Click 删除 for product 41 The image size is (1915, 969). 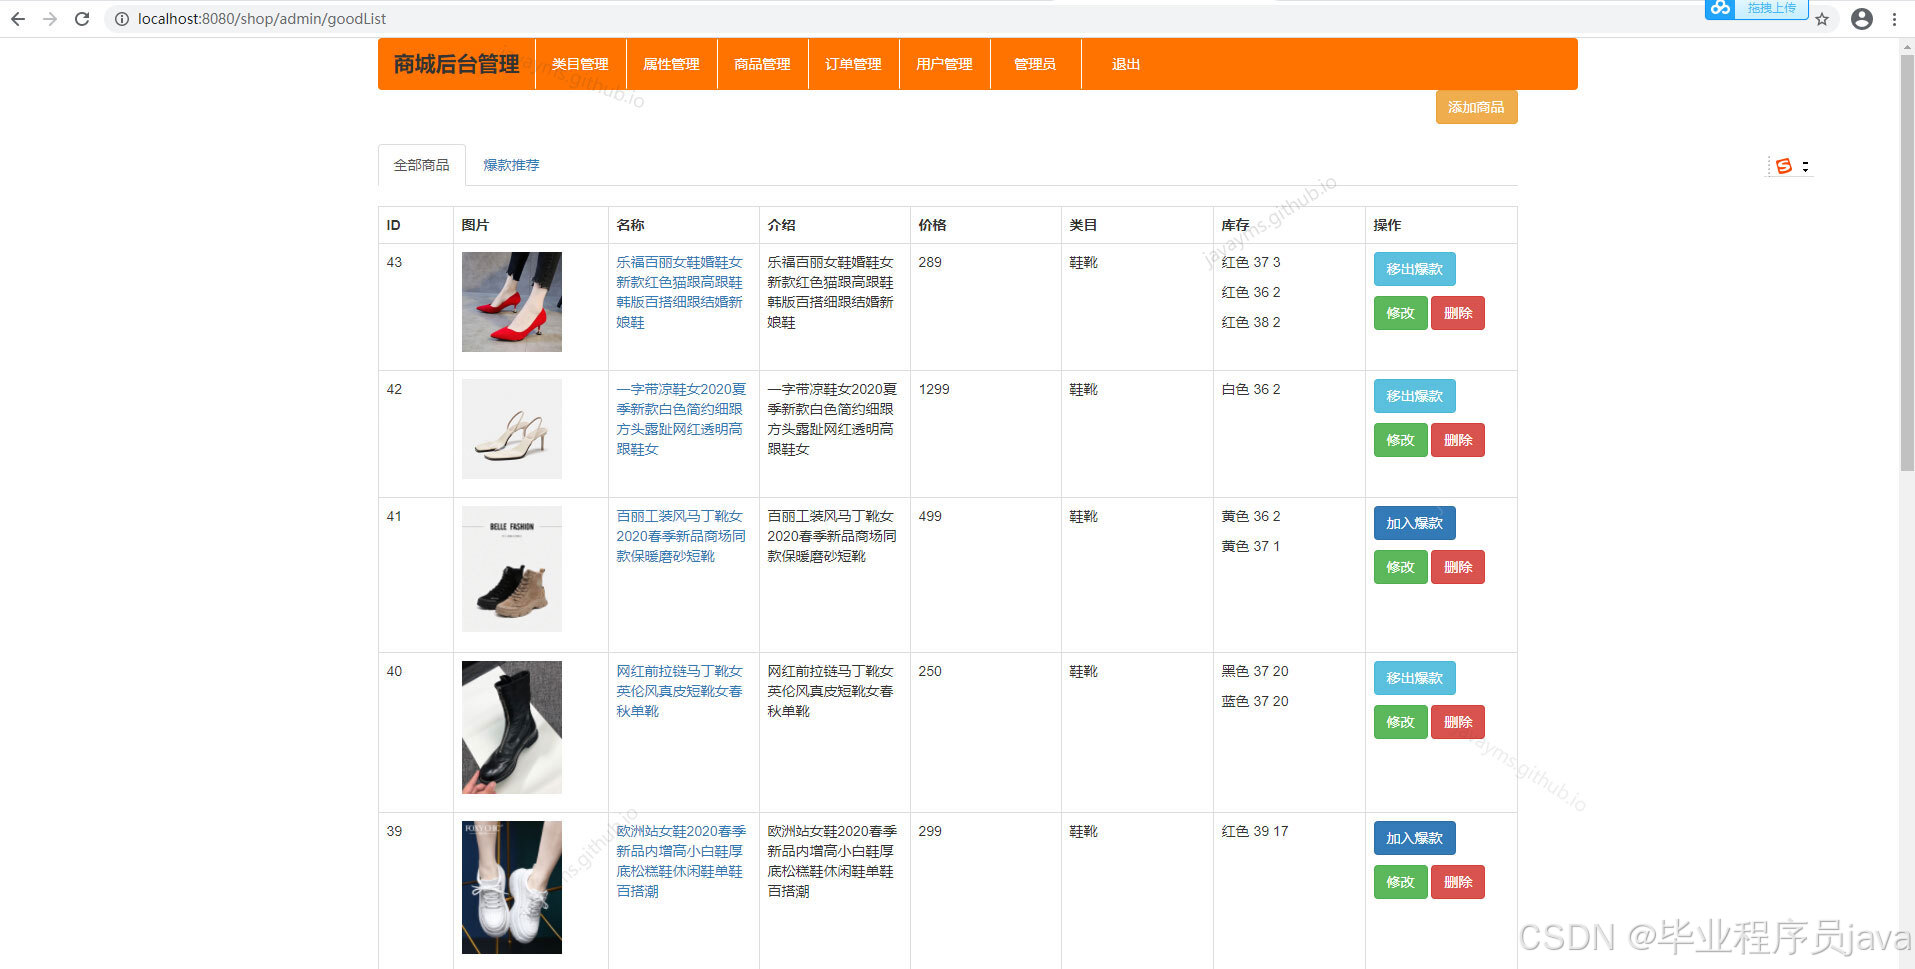(1458, 567)
